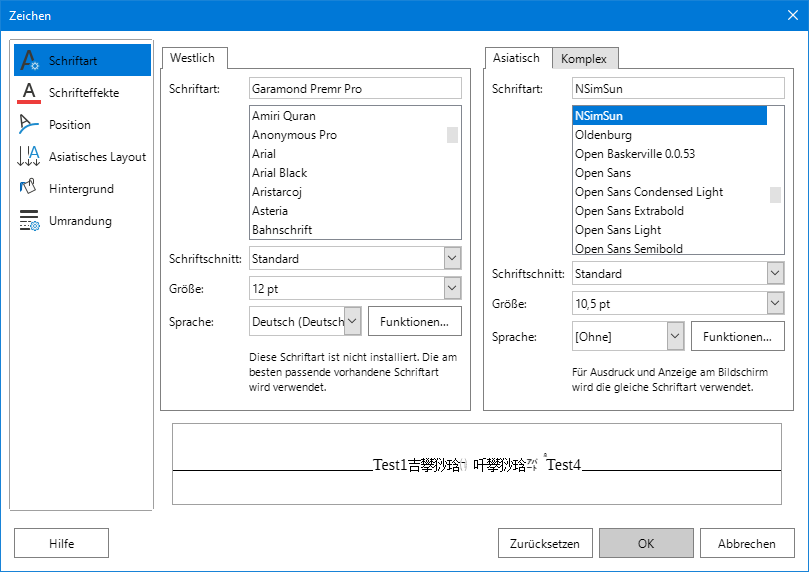Click Funktionen button under Asiatisch
The width and height of the screenshot is (809, 572).
click(x=737, y=337)
